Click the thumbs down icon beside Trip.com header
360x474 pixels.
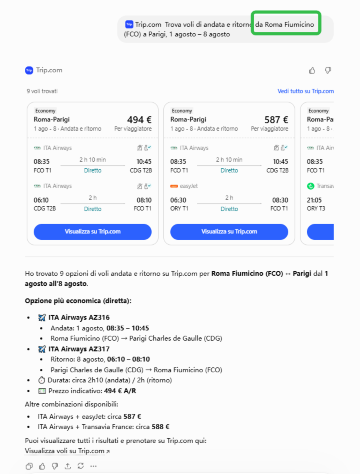[328, 70]
